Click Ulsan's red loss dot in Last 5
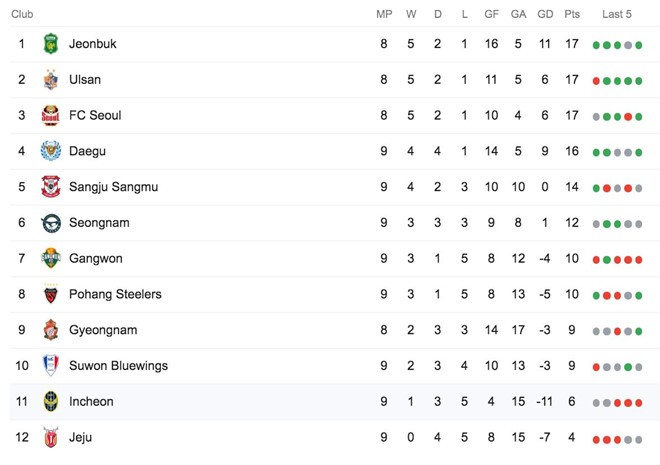Screen dimensions: 660x465 597,81
